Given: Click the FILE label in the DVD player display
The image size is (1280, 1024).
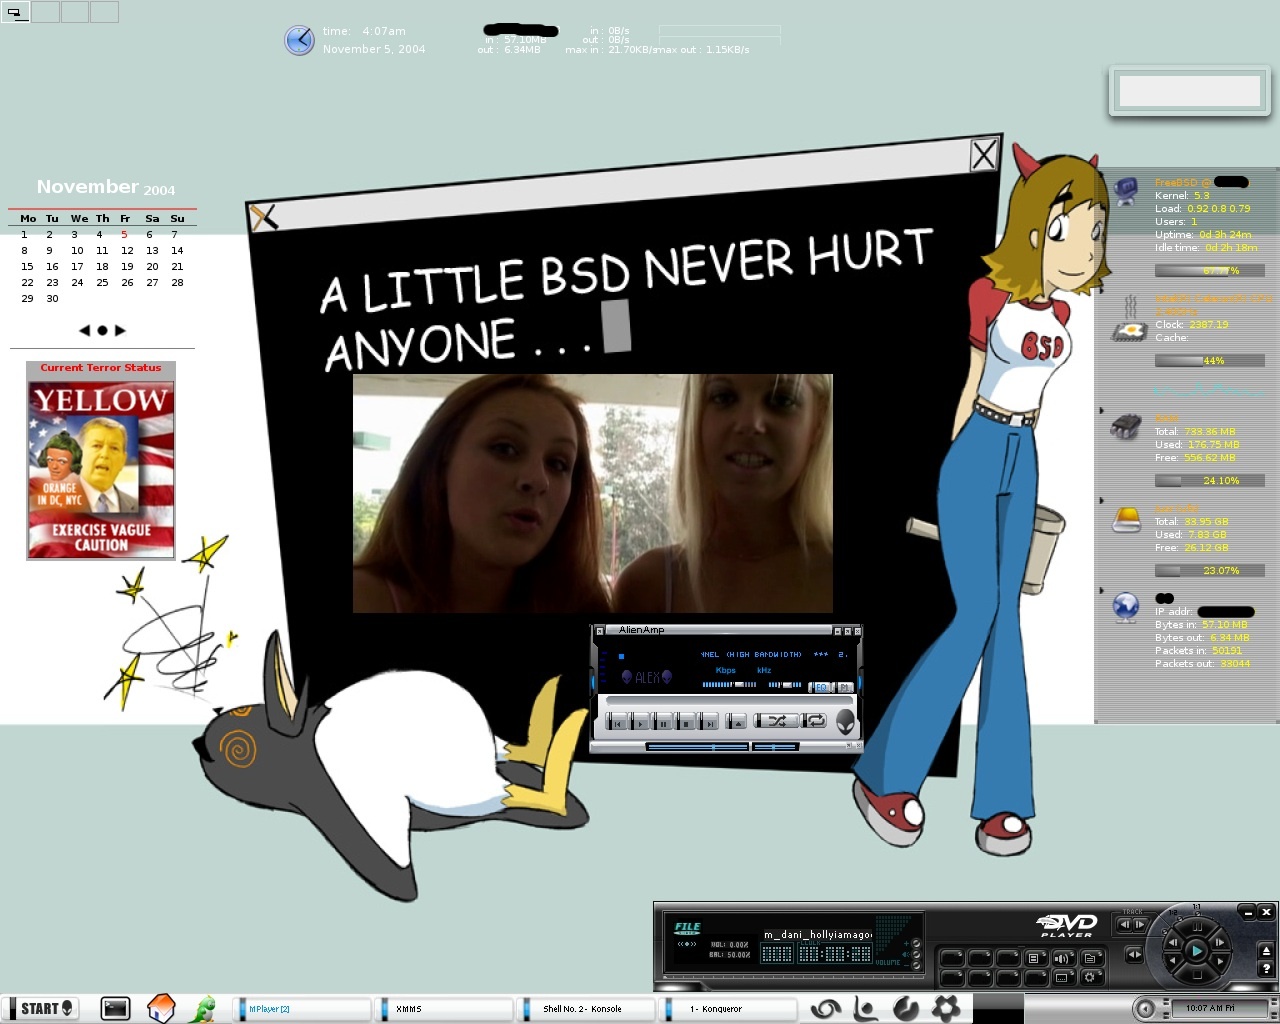Looking at the screenshot, I should [687, 927].
